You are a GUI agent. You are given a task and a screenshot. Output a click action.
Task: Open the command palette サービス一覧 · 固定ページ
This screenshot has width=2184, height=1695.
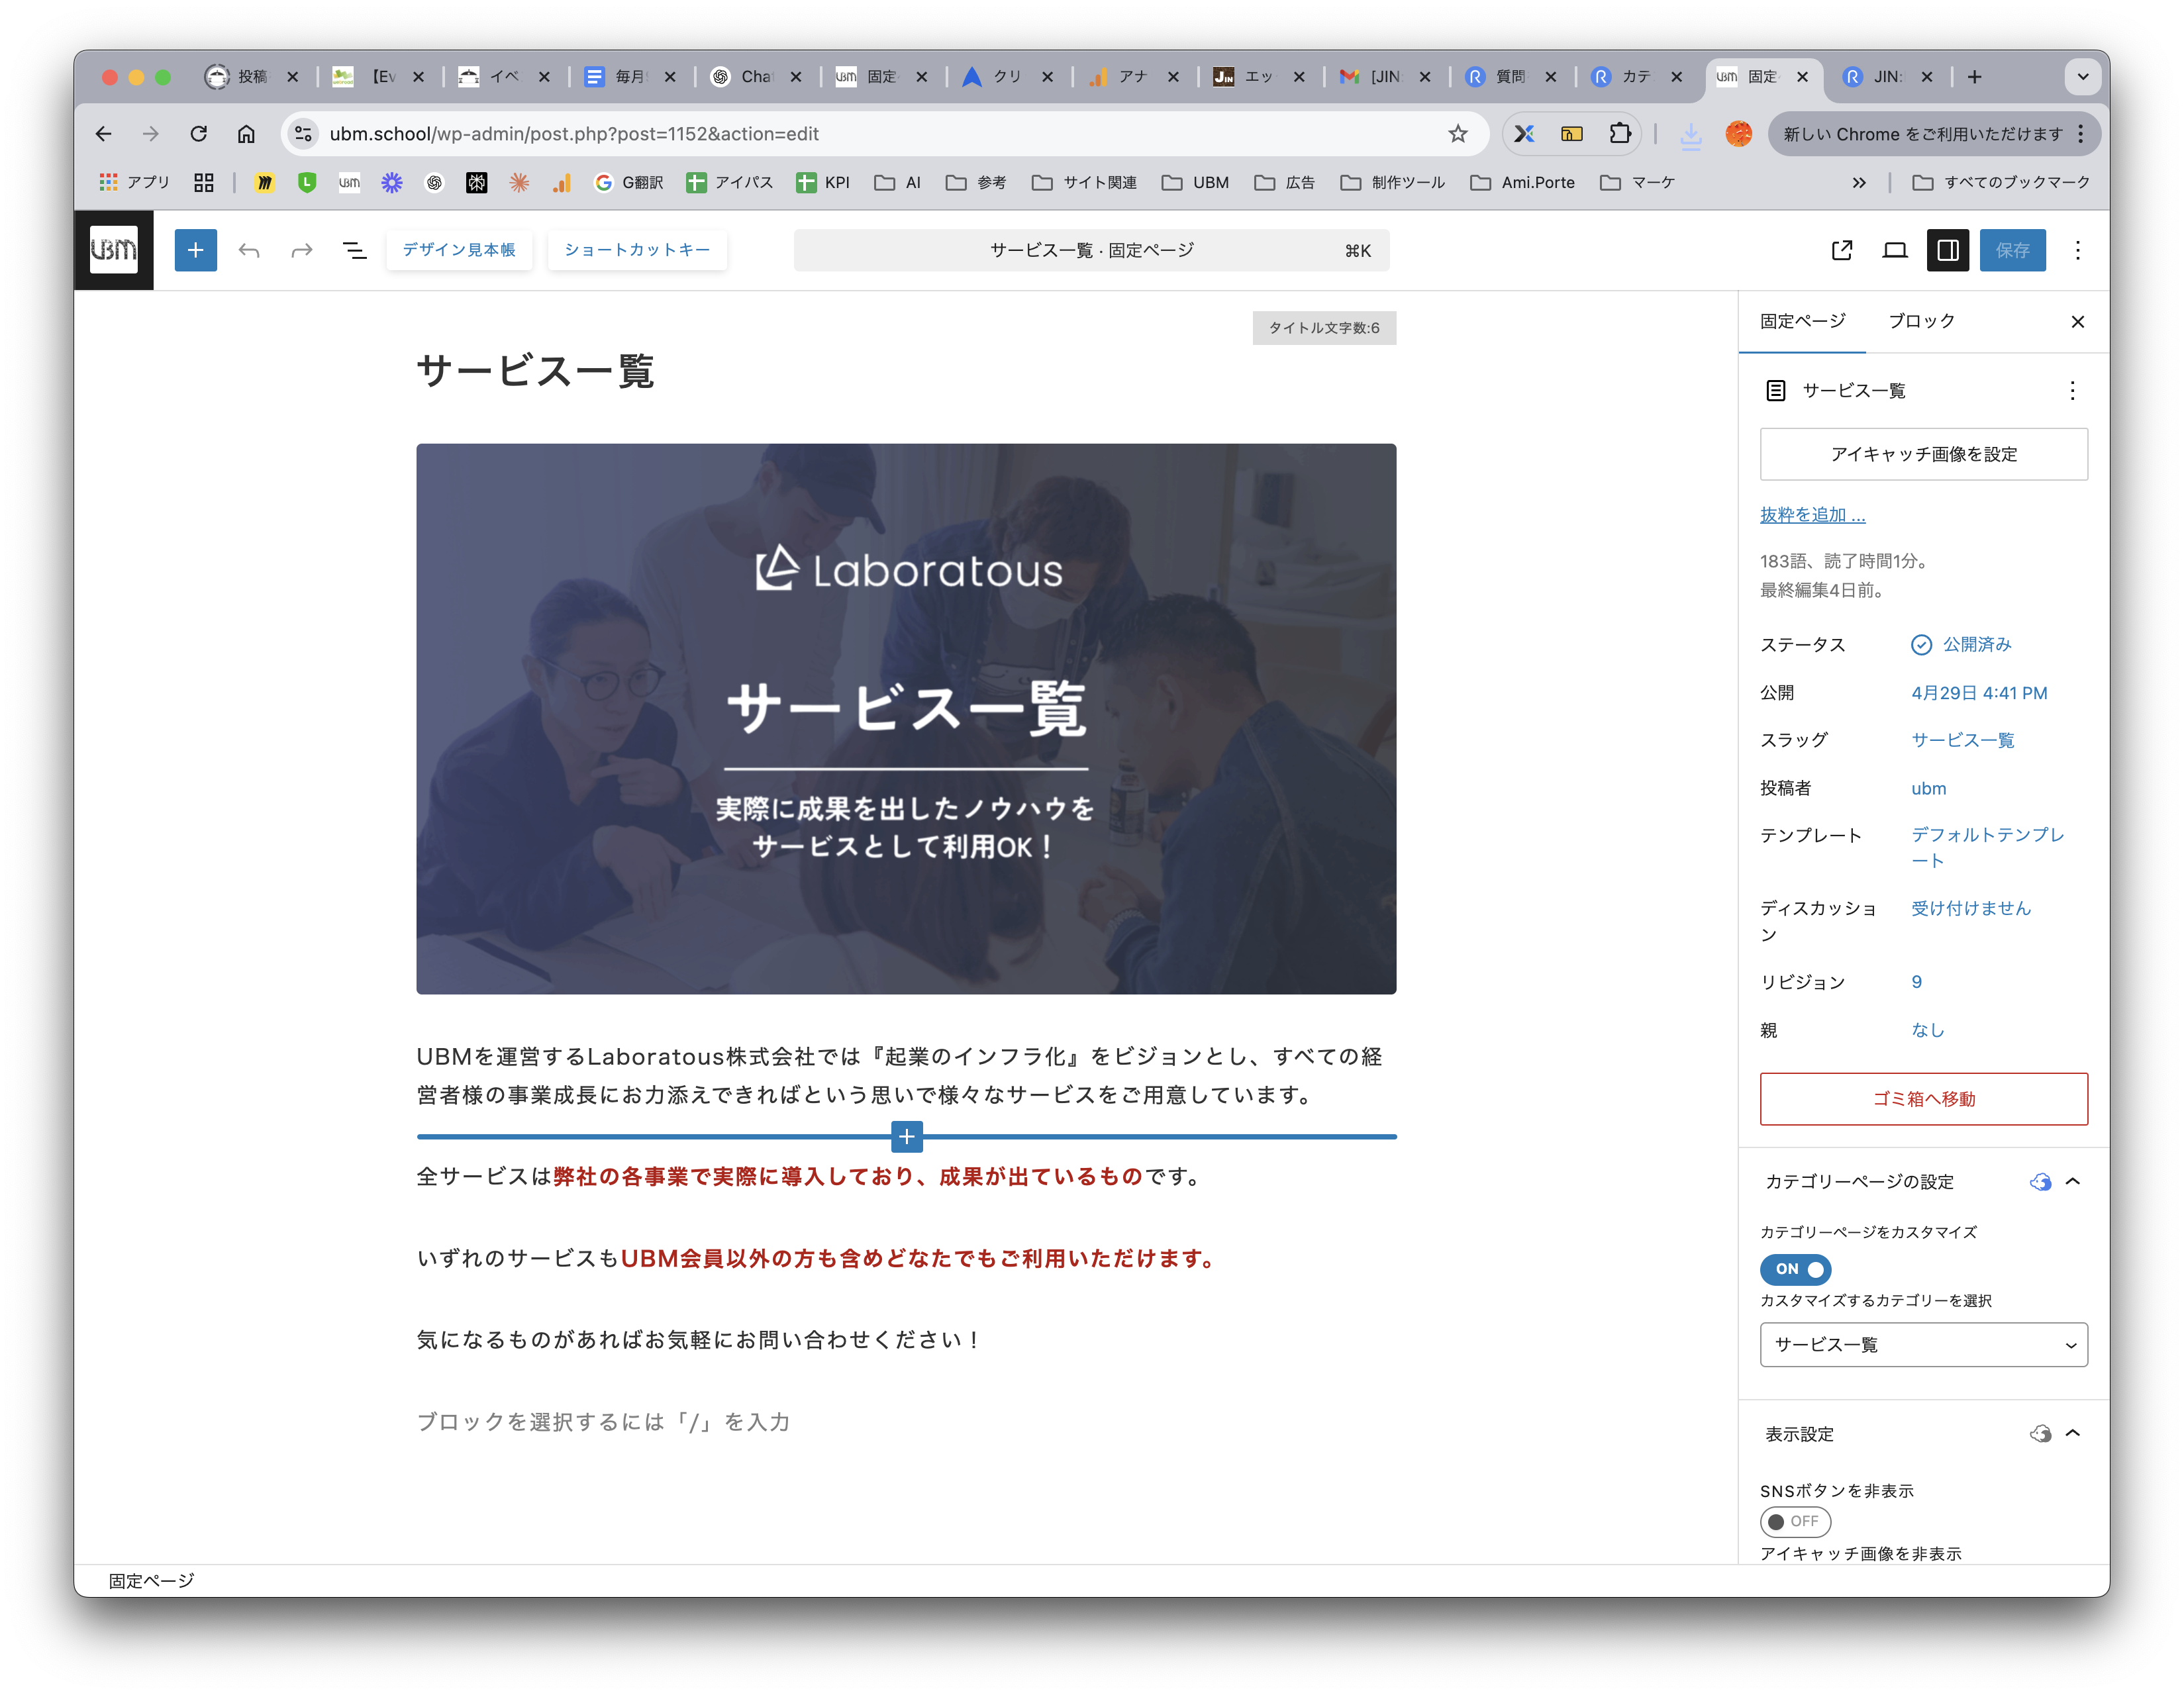point(1091,250)
